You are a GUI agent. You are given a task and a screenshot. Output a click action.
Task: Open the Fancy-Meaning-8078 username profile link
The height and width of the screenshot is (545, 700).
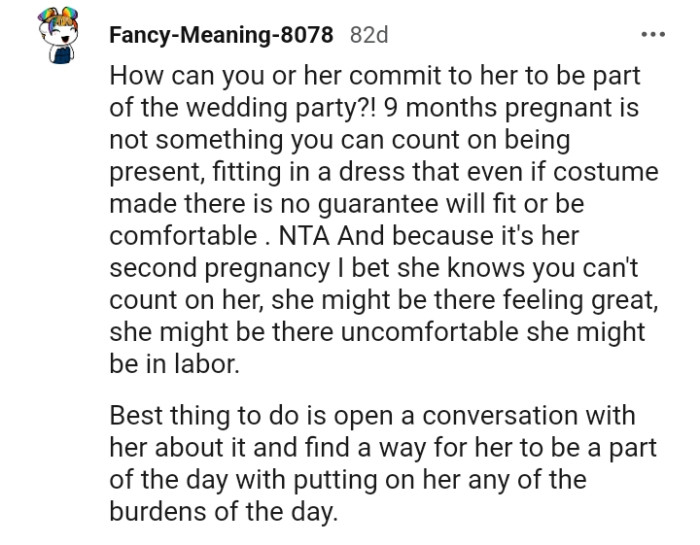point(222,34)
